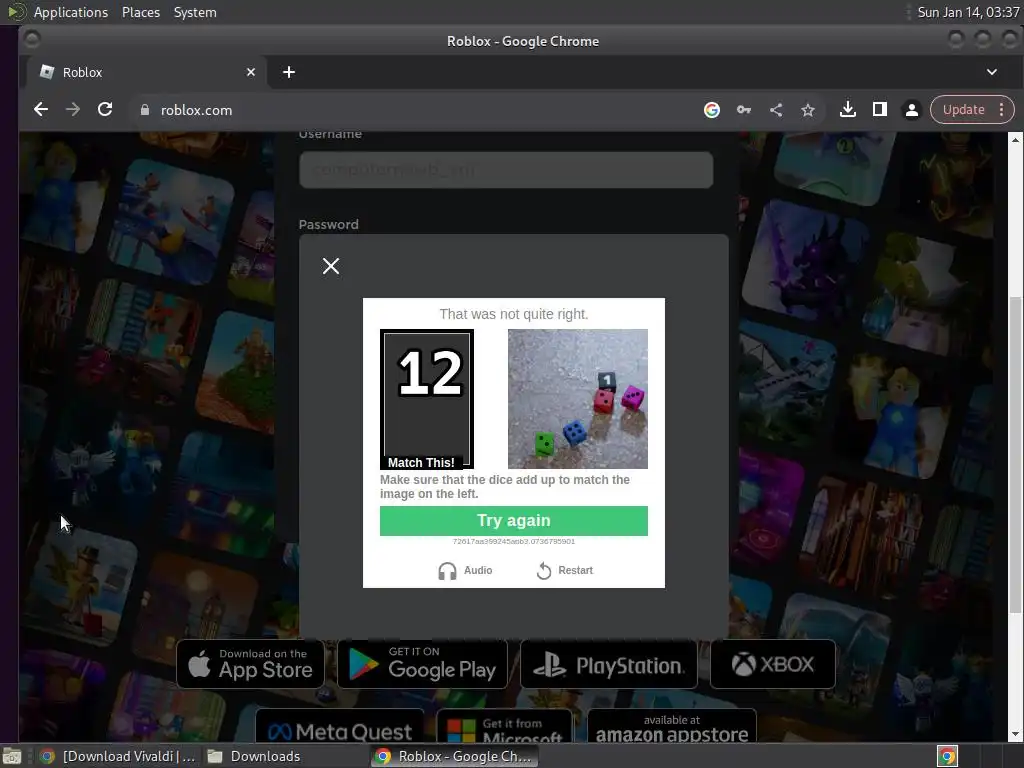Click the captcha session ID text

click(x=513, y=541)
